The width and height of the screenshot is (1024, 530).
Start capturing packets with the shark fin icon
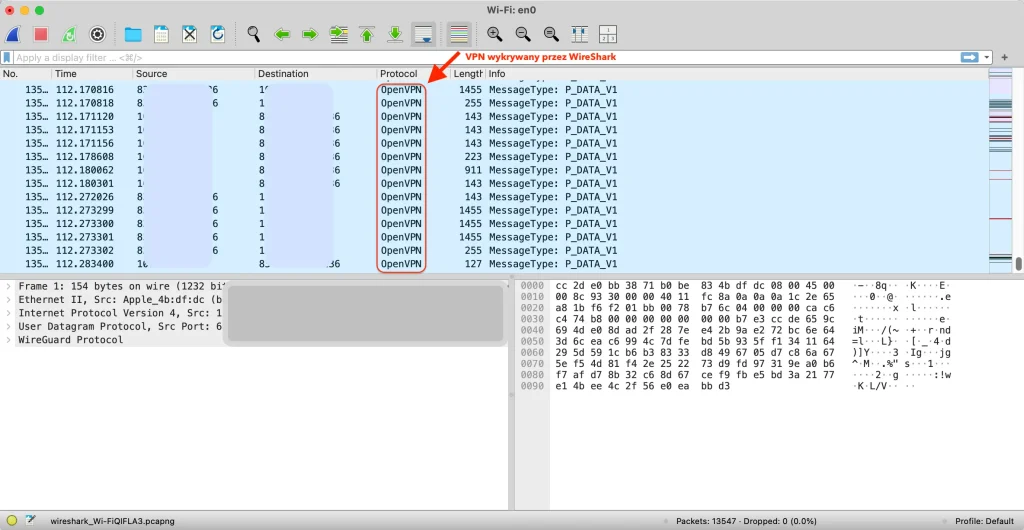pyautogui.click(x=13, y=34)
